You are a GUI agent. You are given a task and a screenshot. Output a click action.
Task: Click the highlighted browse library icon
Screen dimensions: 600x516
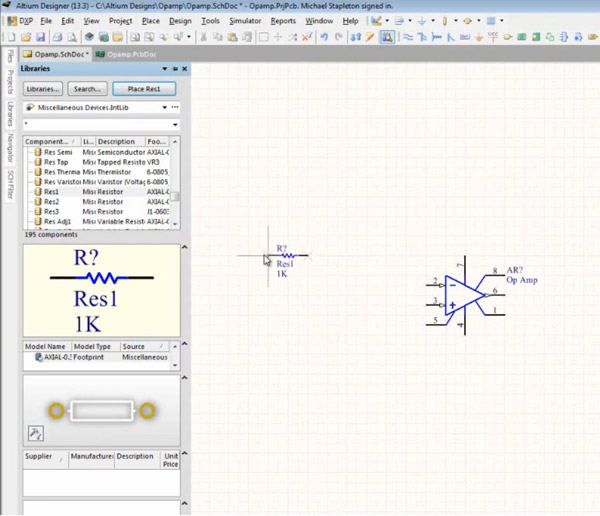click(x=387, y=37)
